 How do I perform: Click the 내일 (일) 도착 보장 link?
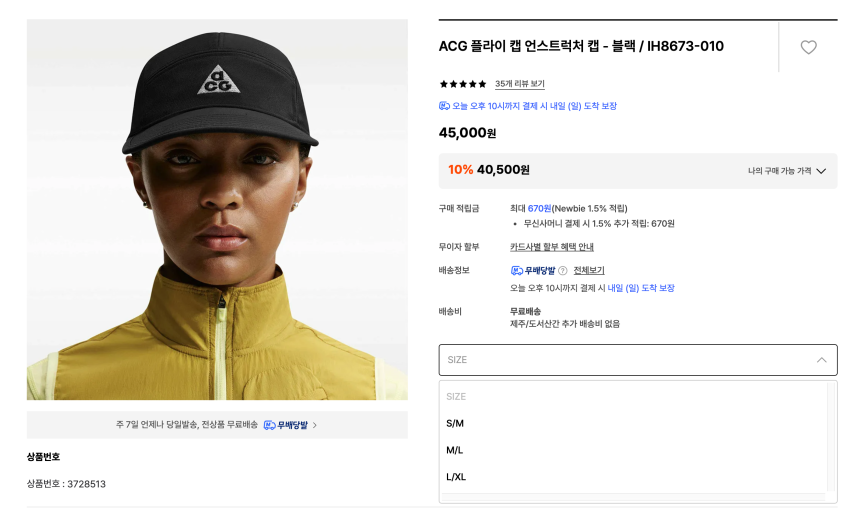tap(641, 288)
